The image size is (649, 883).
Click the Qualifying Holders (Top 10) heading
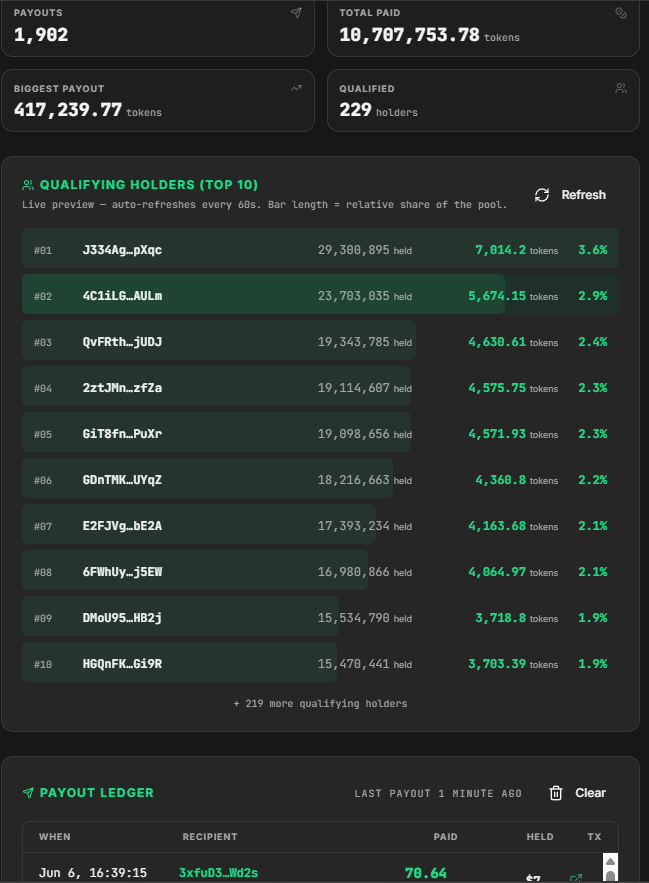click(x=149, y=185)
